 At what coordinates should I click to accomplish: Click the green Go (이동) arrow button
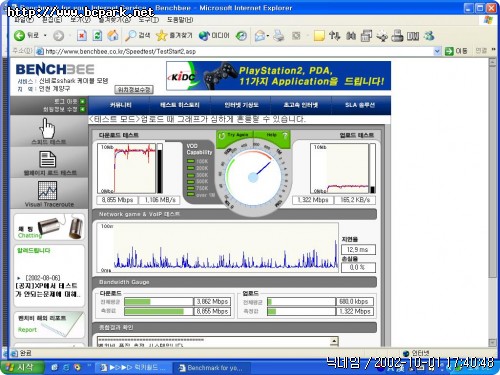click(449, 51)
